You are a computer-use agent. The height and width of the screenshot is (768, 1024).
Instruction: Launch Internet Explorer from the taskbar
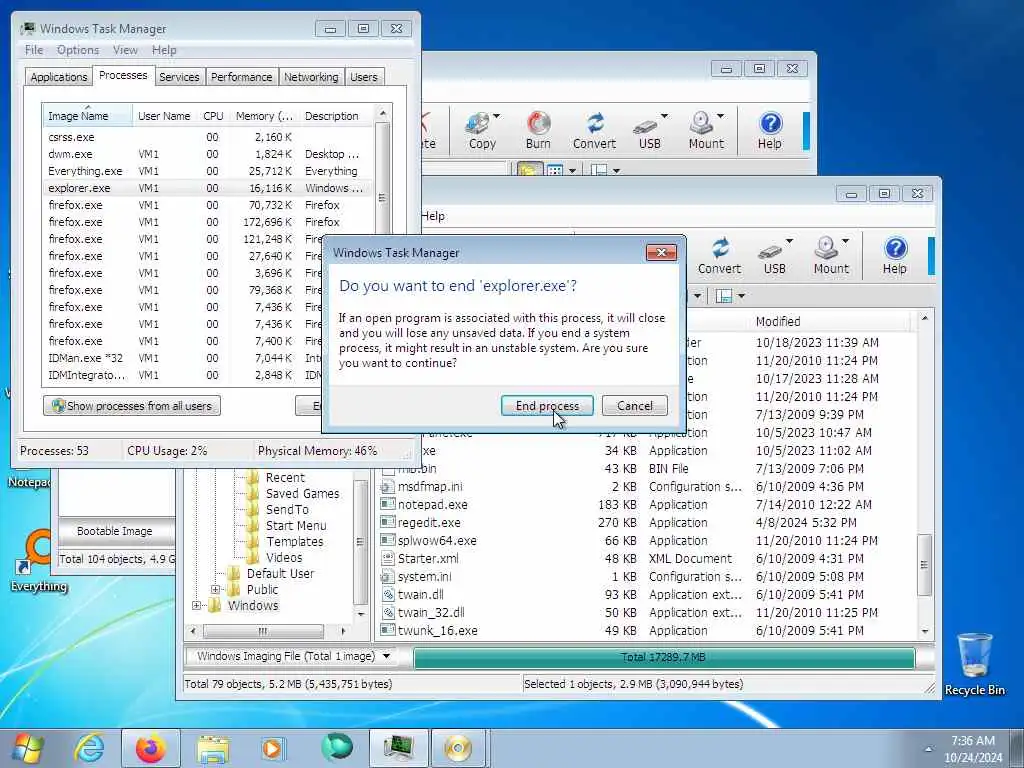[x=89, y=748]
